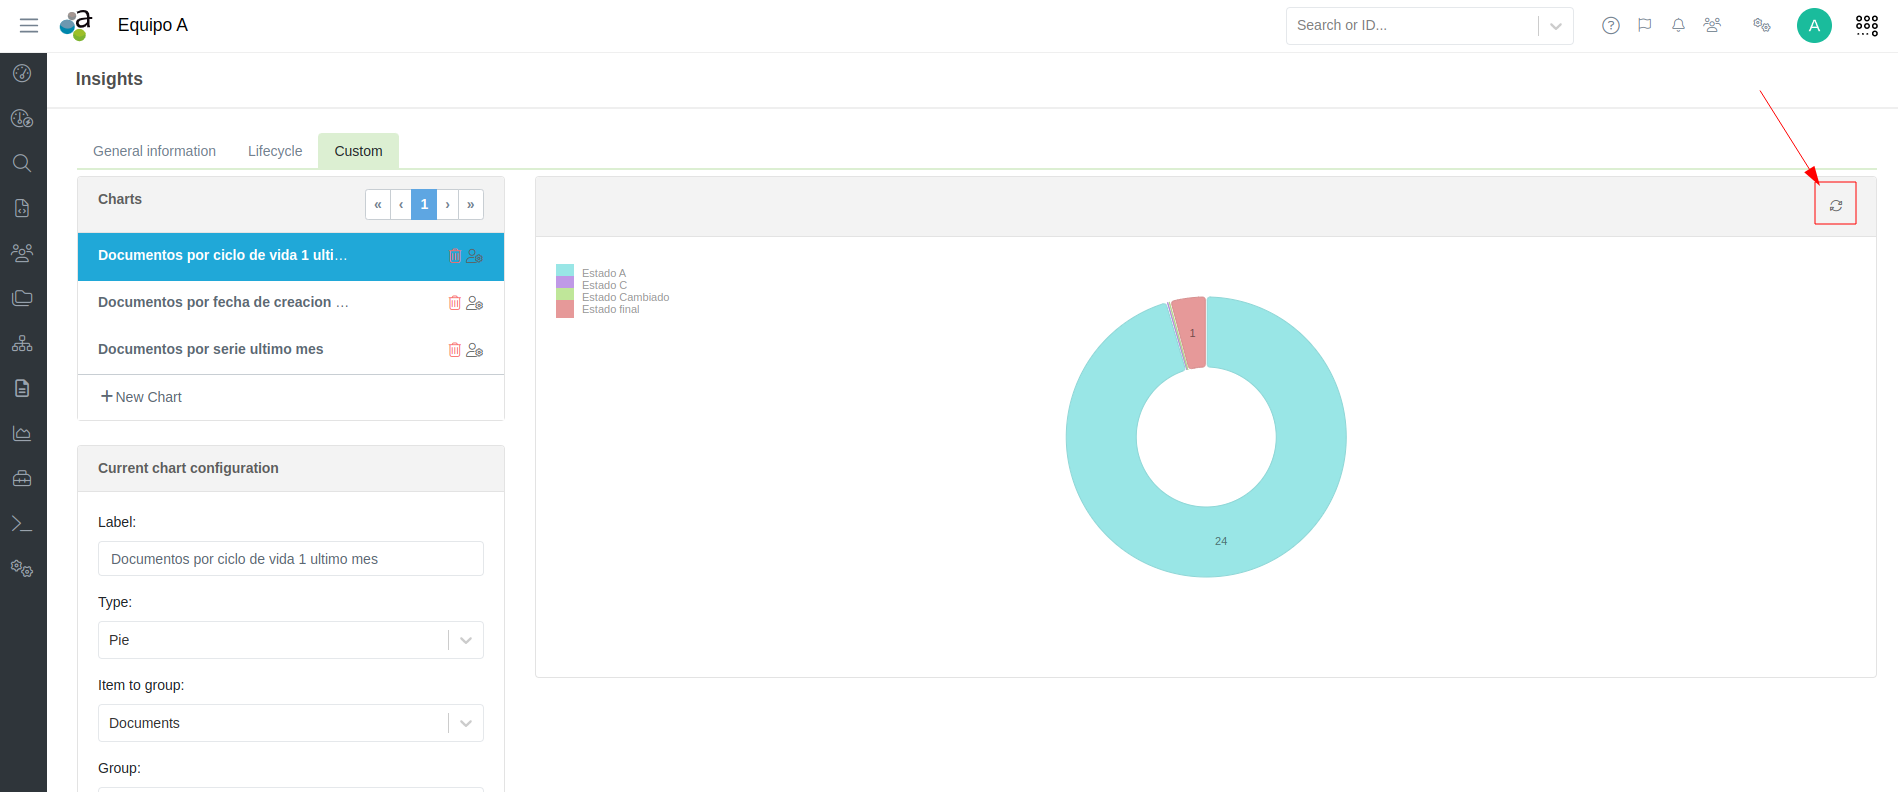
Task: Open the Search or ID dropdown arrow
Action: (1555, 26)
